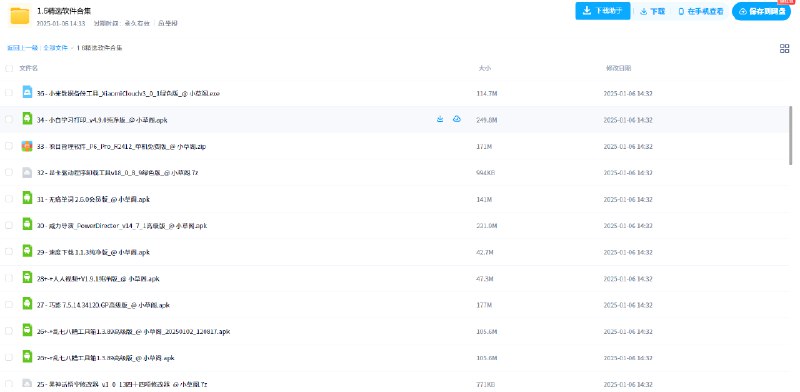
Task: Click the 7z file icon of item 32
Action: click(27, 173)
